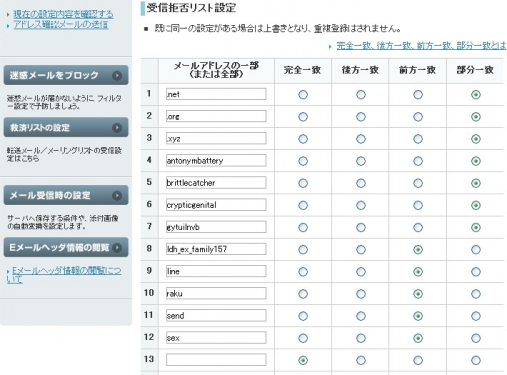Viewport: 507px width, 375px height.
Task: Click the antonymbattery address field
Action: [x=216, y=160]
